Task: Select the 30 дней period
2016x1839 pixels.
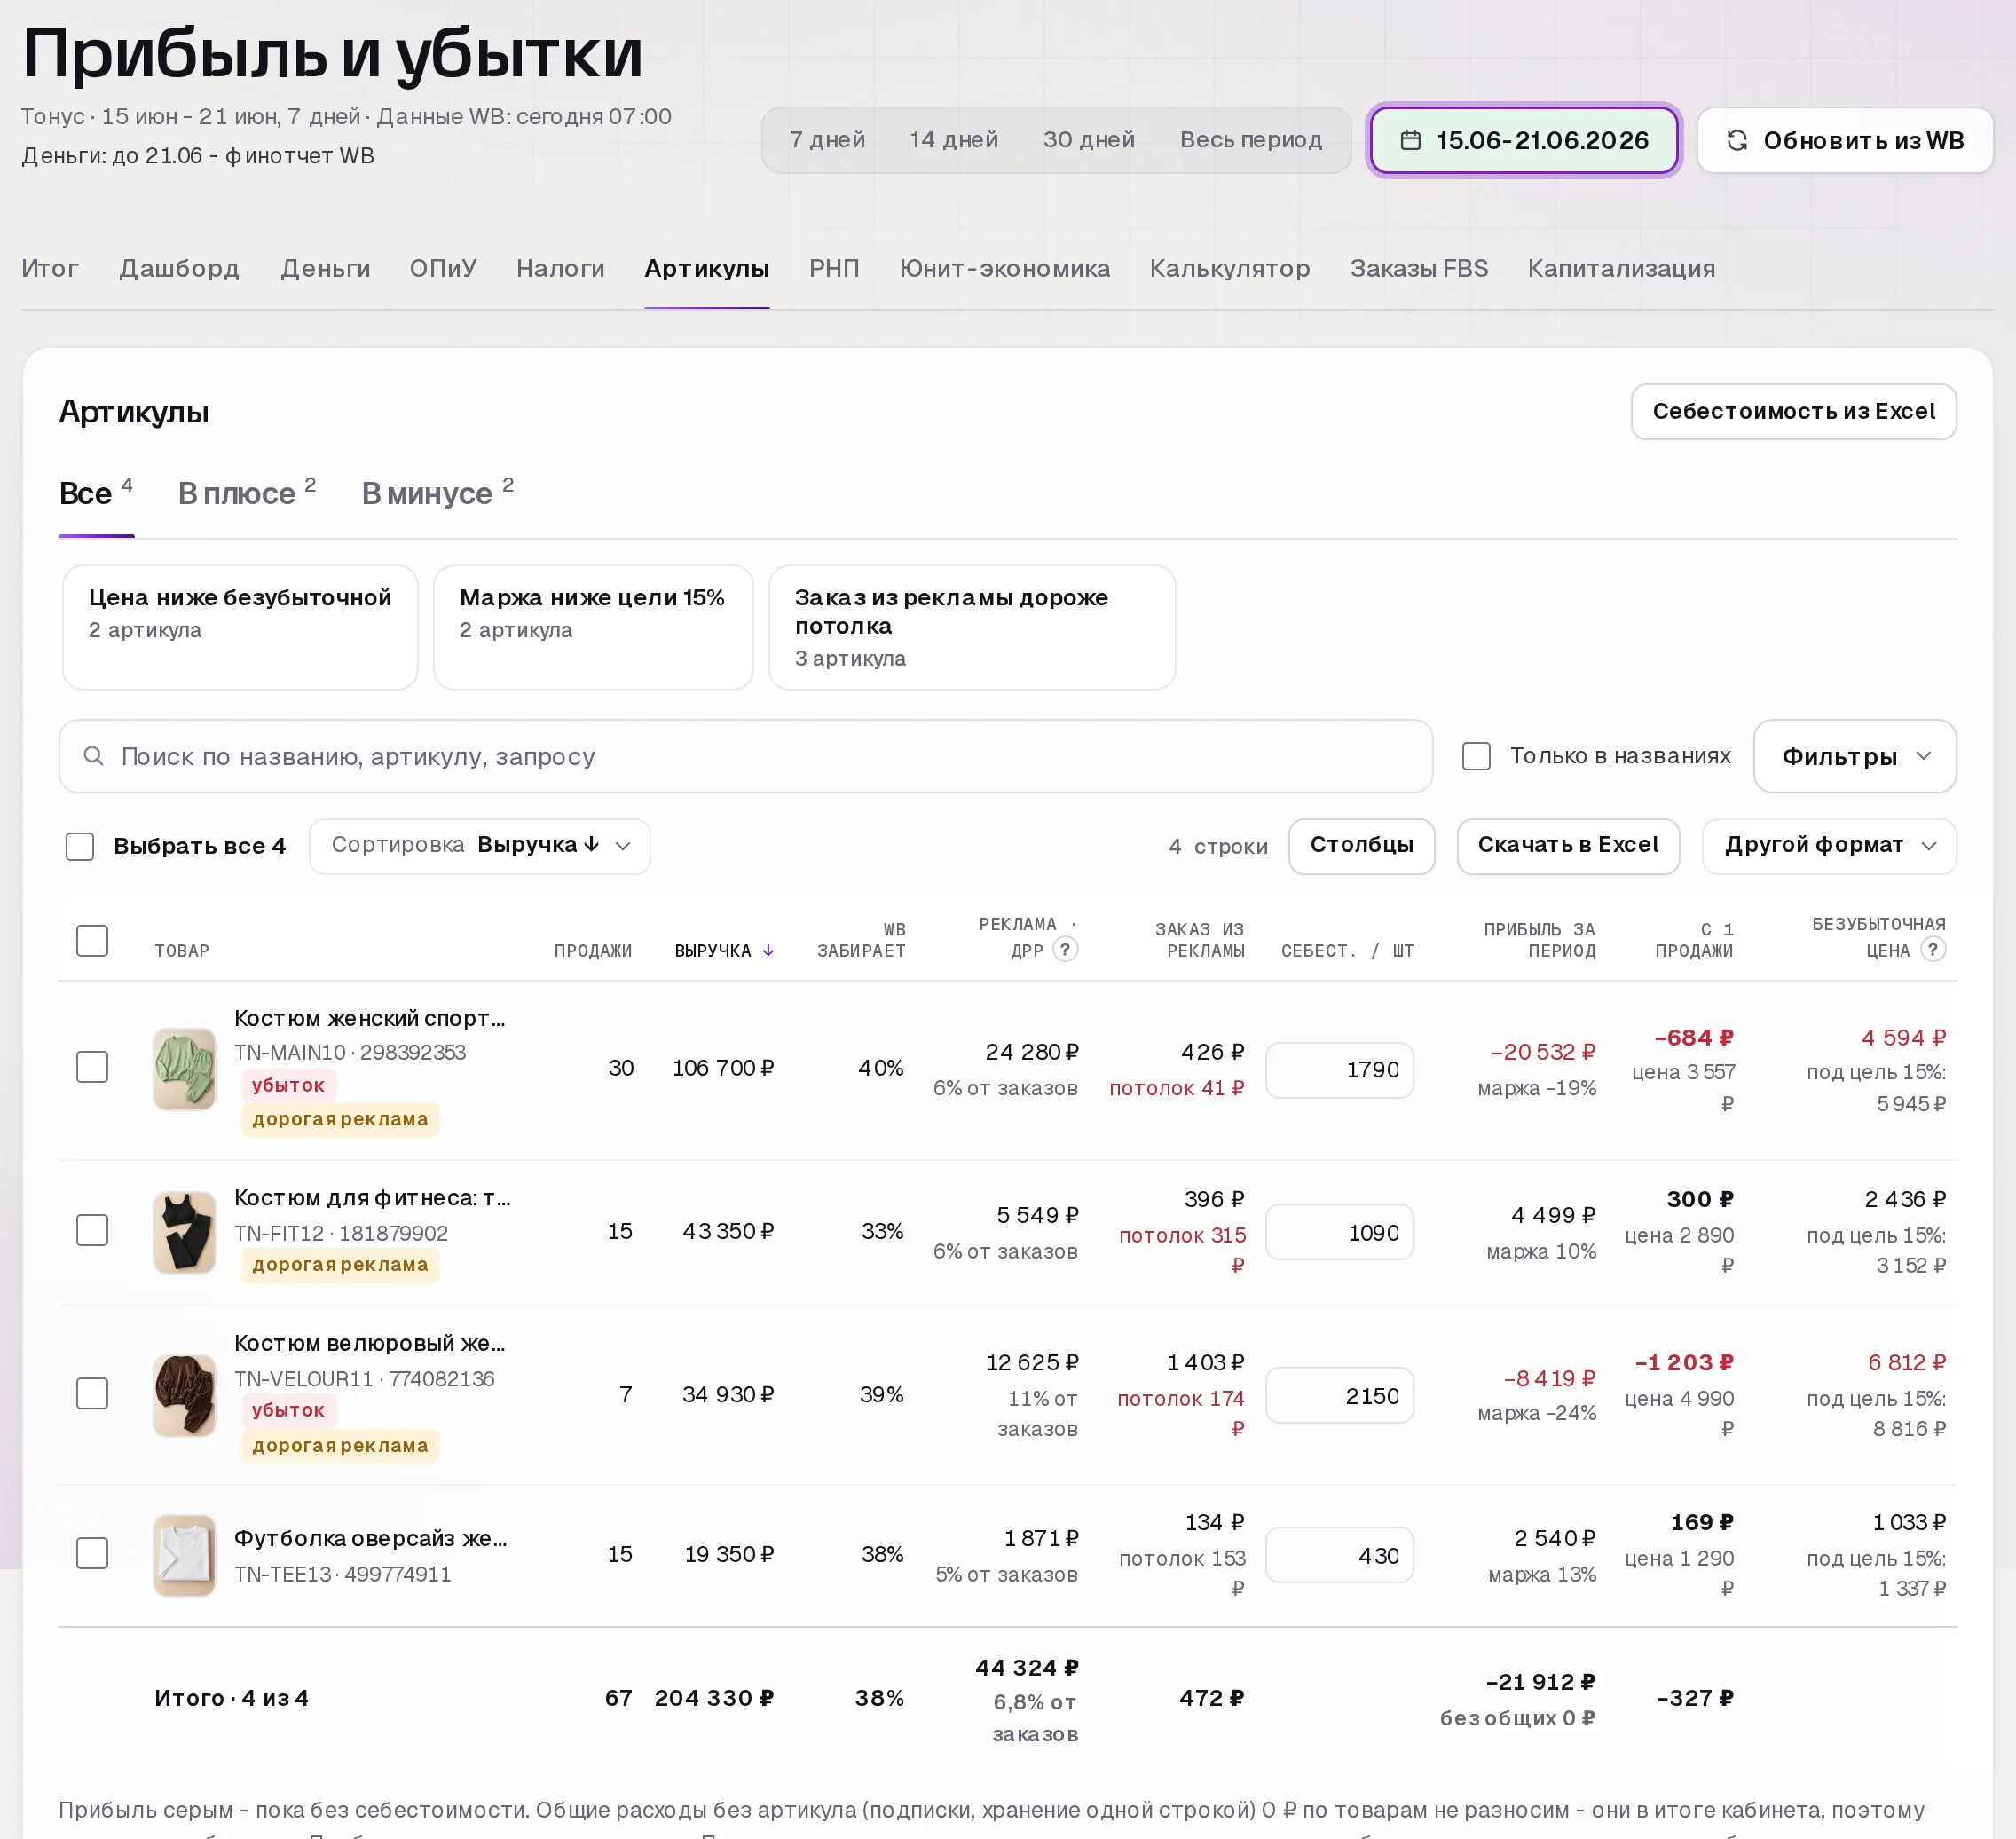Action: pos(1089,140)
